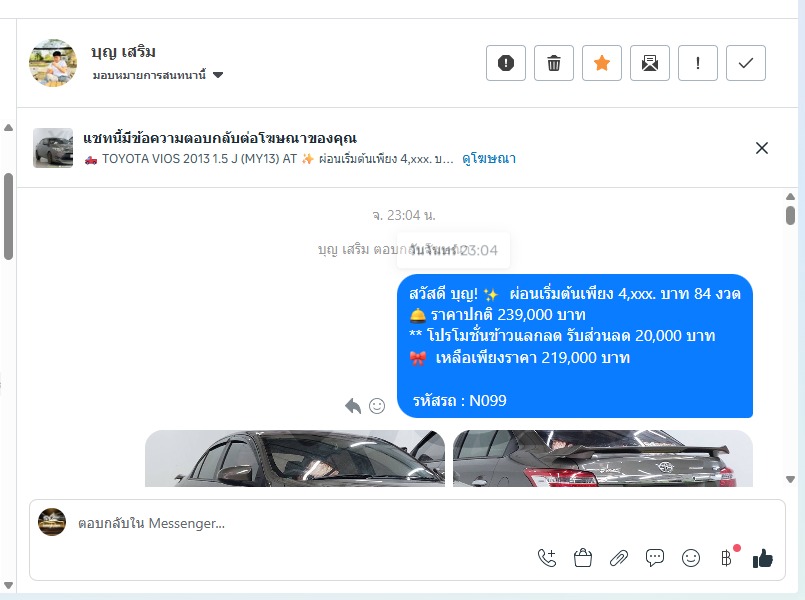
Task: Open the emoji picker in composer
Action: tap(691, 558)
